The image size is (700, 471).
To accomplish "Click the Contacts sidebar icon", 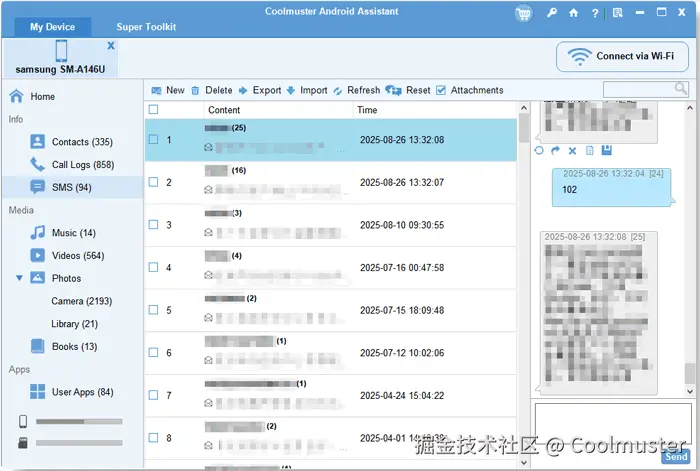I will tap(38, 142).
